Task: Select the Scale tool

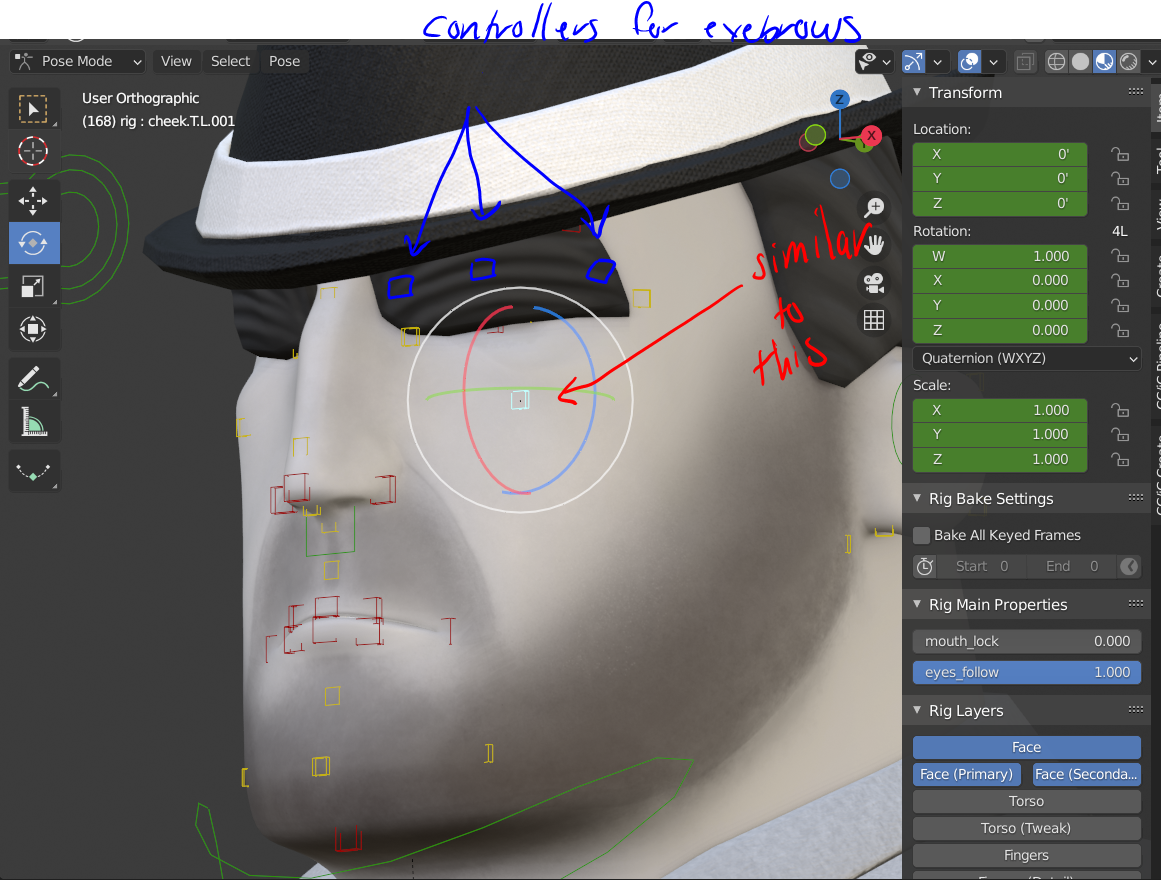Action: coord(33,286)
